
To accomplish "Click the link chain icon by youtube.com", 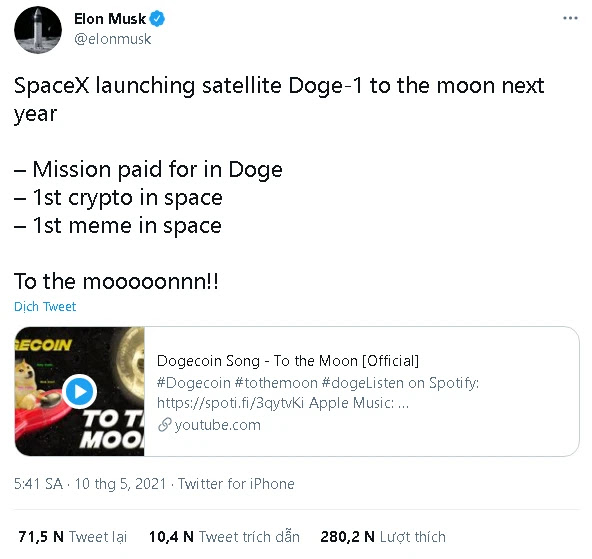I will point(164,425).
